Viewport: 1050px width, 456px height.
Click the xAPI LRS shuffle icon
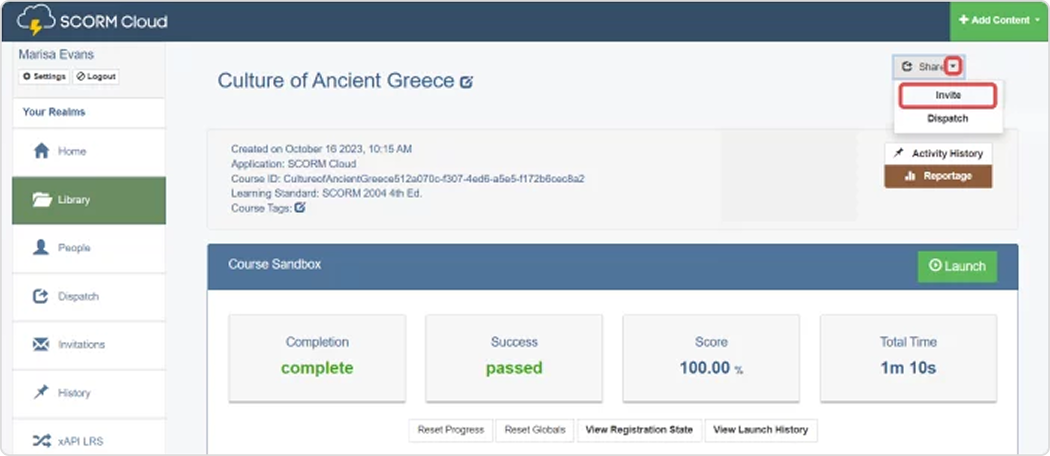coord(41,441)
